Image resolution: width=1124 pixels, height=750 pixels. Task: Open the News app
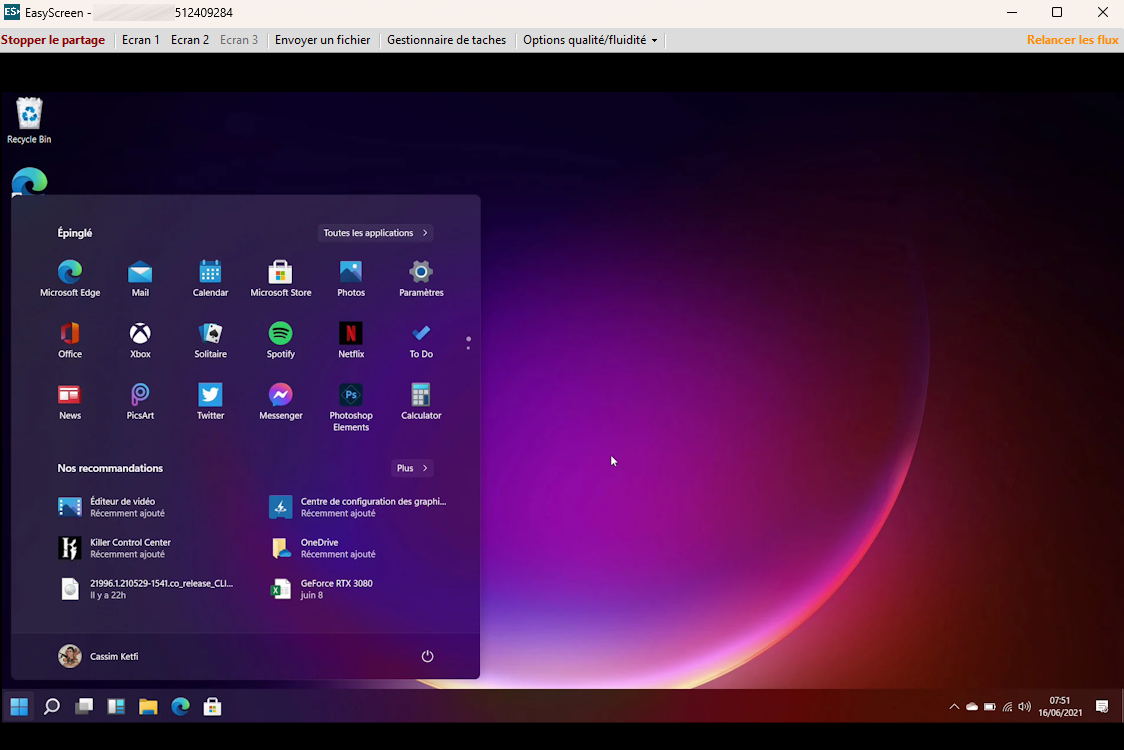point(70,402)
